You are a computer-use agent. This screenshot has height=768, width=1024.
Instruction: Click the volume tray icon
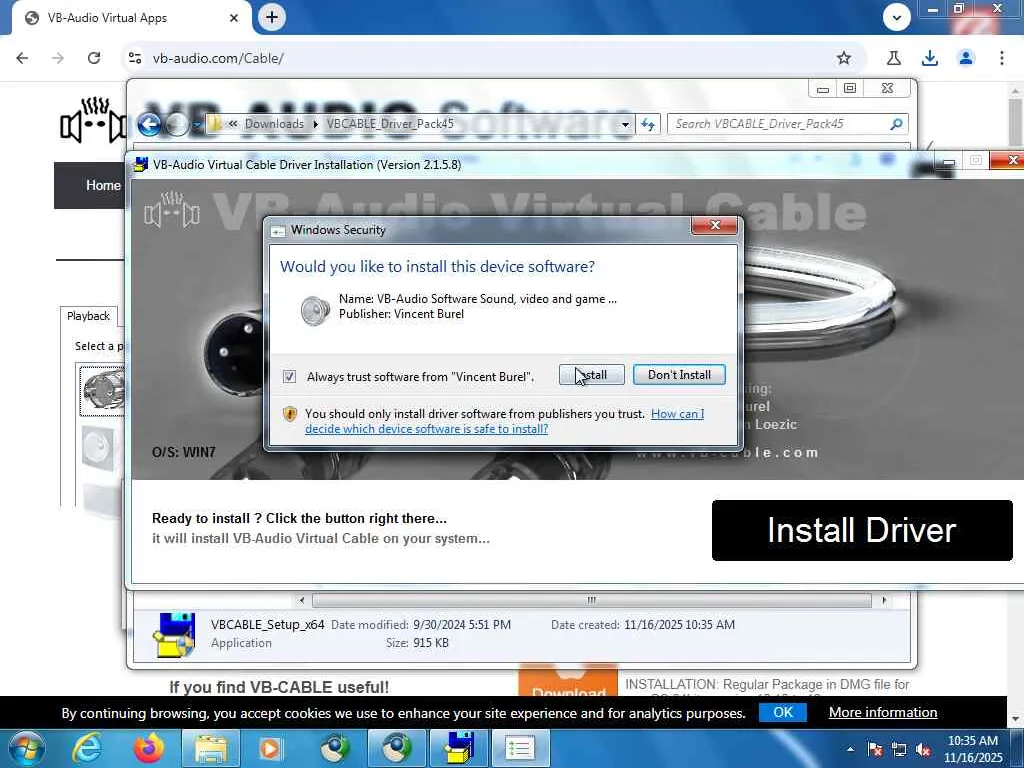923,749
